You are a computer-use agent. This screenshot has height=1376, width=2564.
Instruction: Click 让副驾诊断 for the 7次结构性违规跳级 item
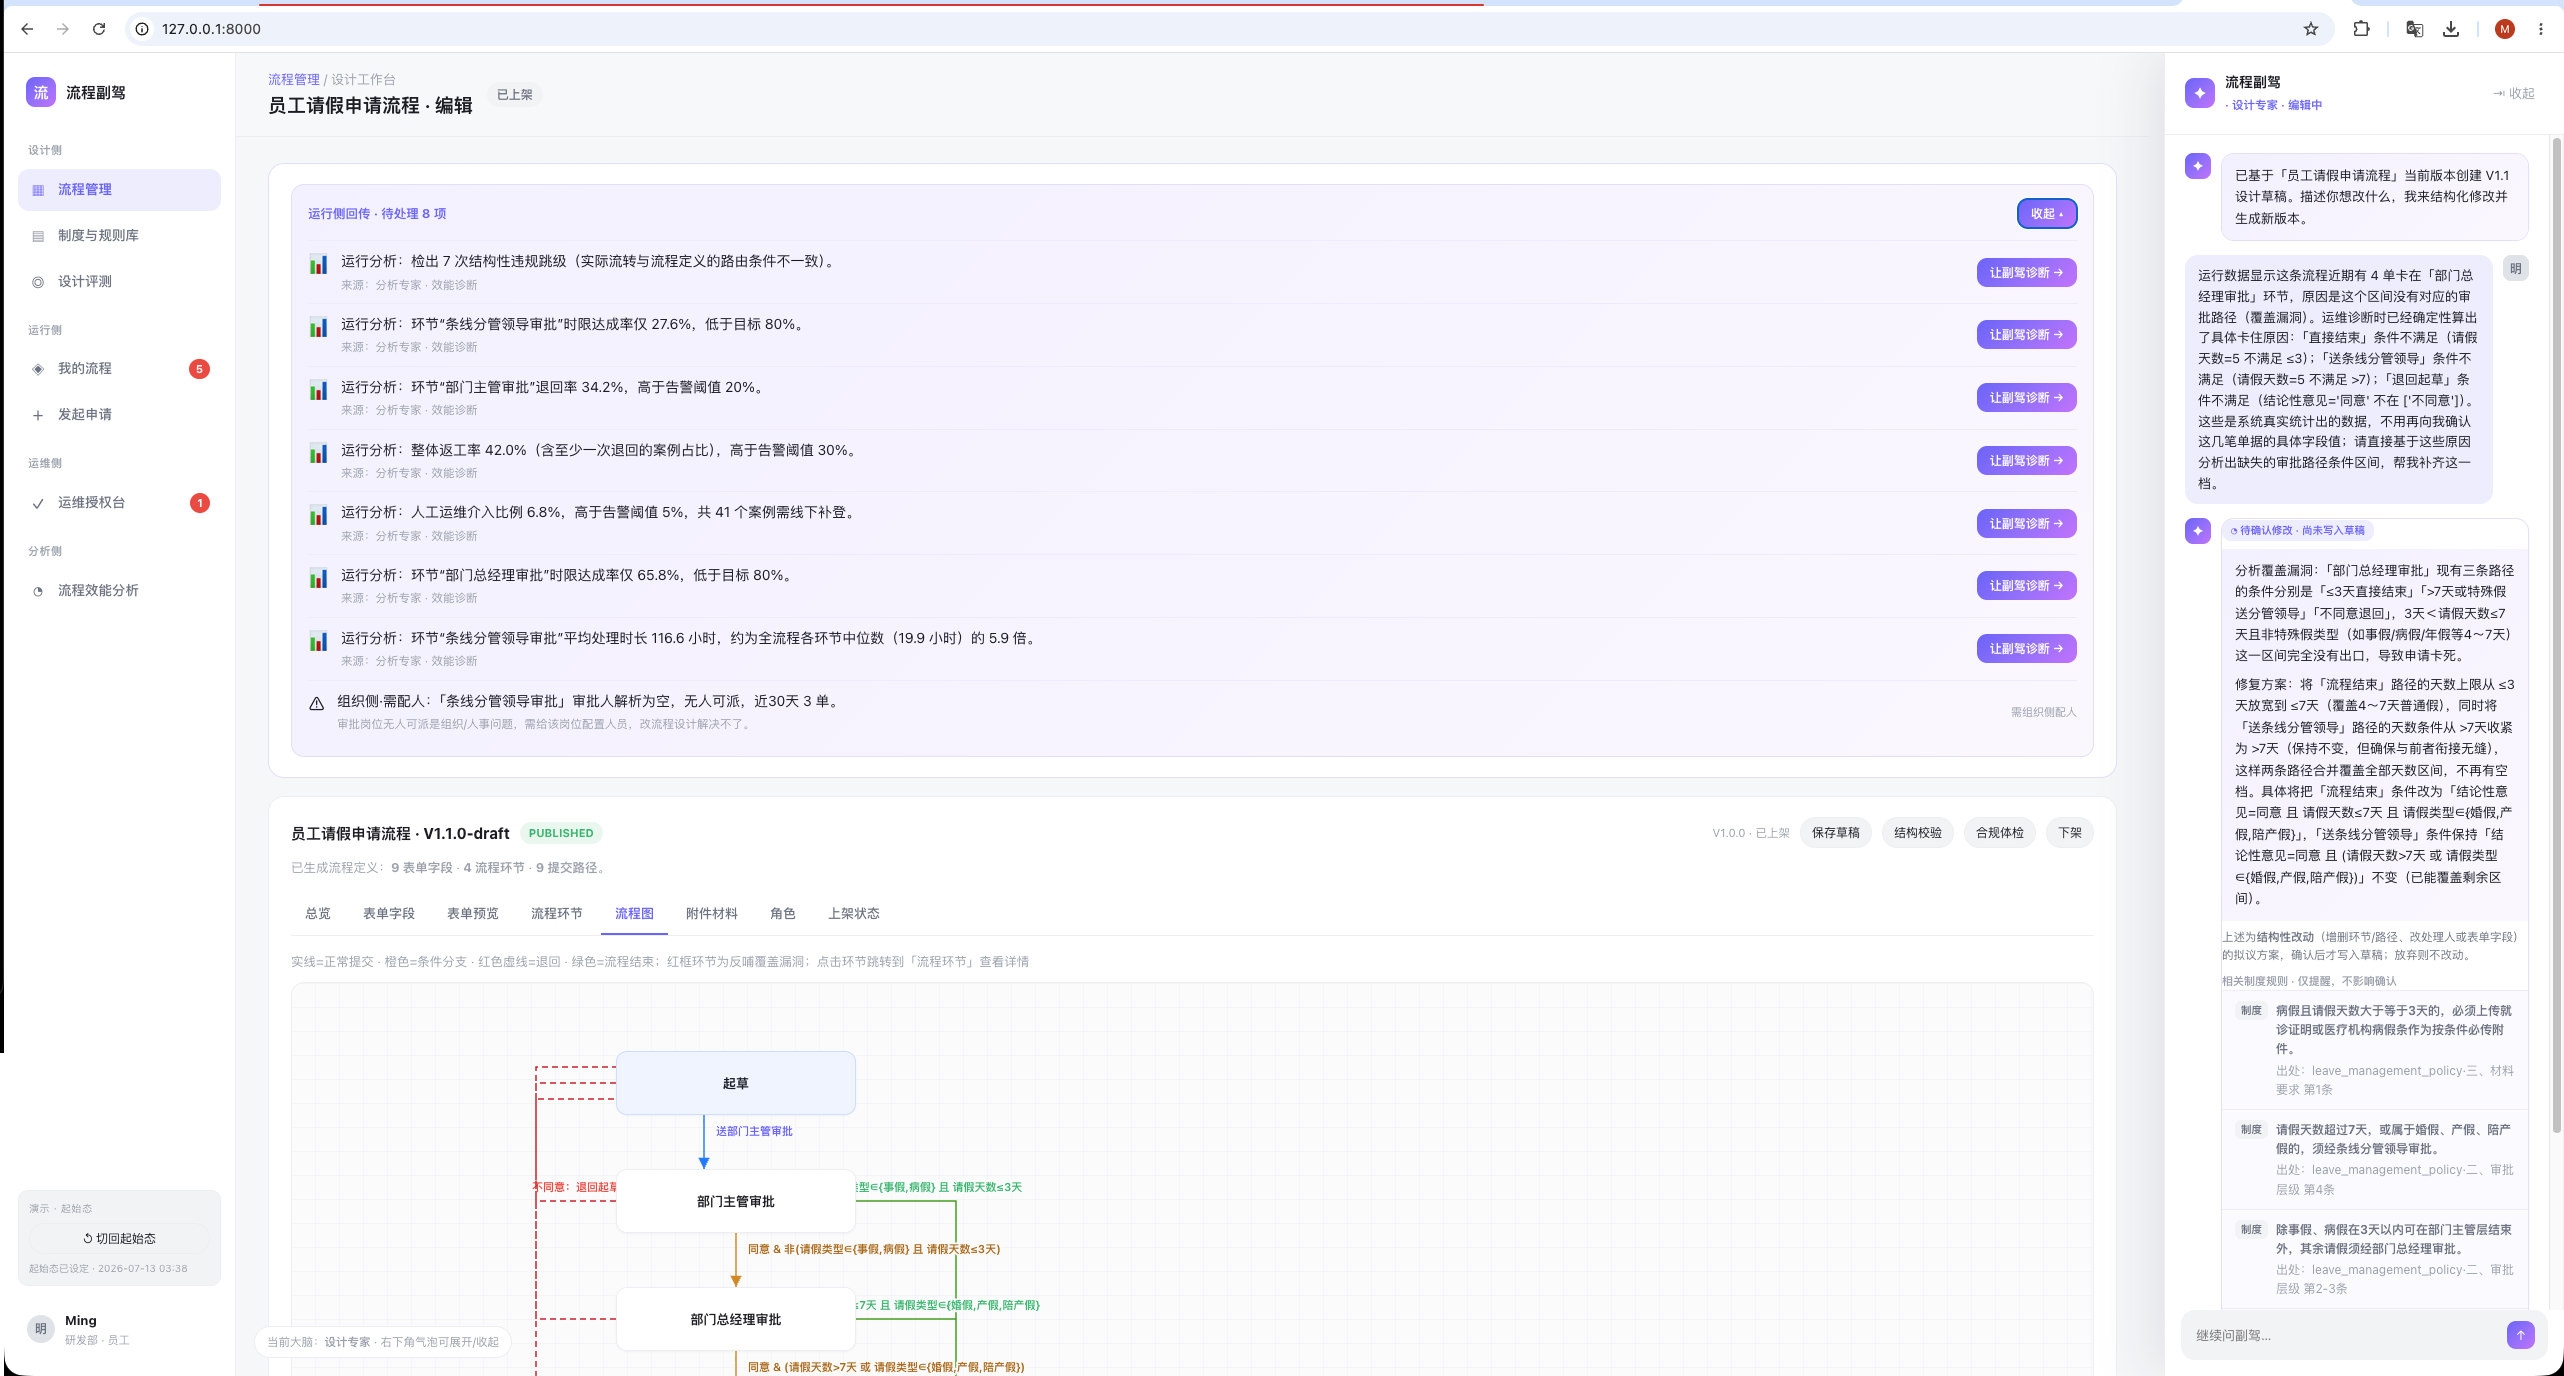click(x=2026, y=273)
